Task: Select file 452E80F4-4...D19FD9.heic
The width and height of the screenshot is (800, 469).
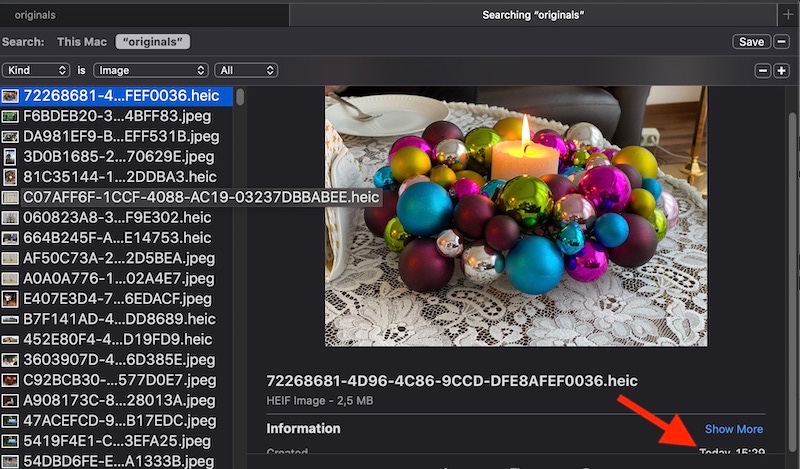Action: pyautogui.click(x=116, y=340)
